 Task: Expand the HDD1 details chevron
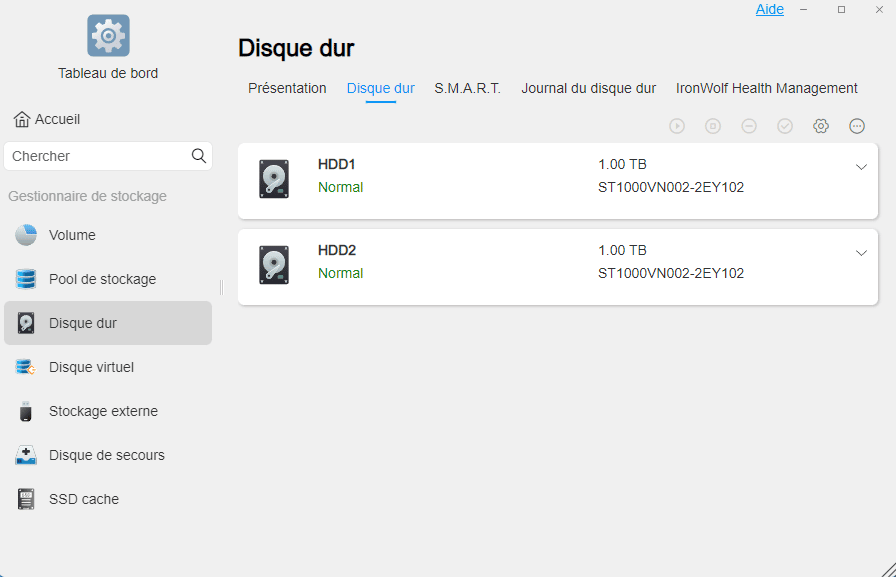[x=861, y=167]
